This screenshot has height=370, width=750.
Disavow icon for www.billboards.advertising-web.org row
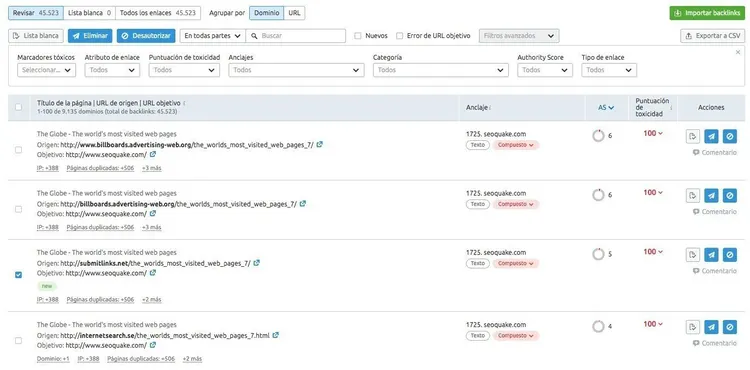[x=729, y=136]
